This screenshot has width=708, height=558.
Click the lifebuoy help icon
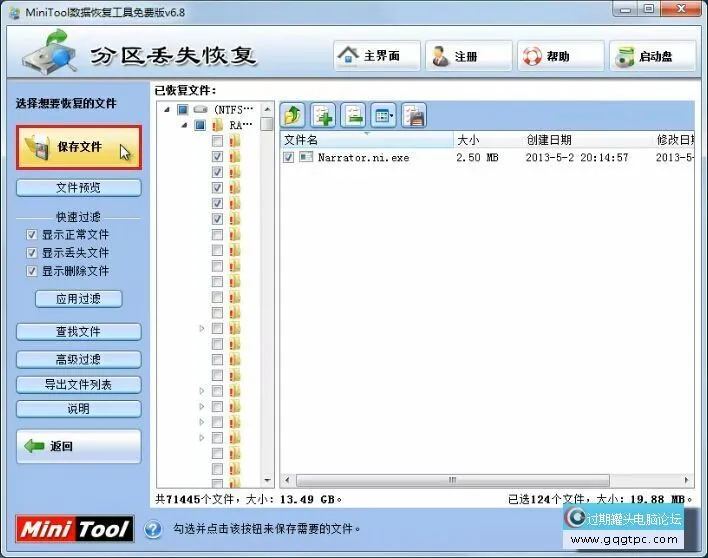pyautogui.click(x=532, y=56)
